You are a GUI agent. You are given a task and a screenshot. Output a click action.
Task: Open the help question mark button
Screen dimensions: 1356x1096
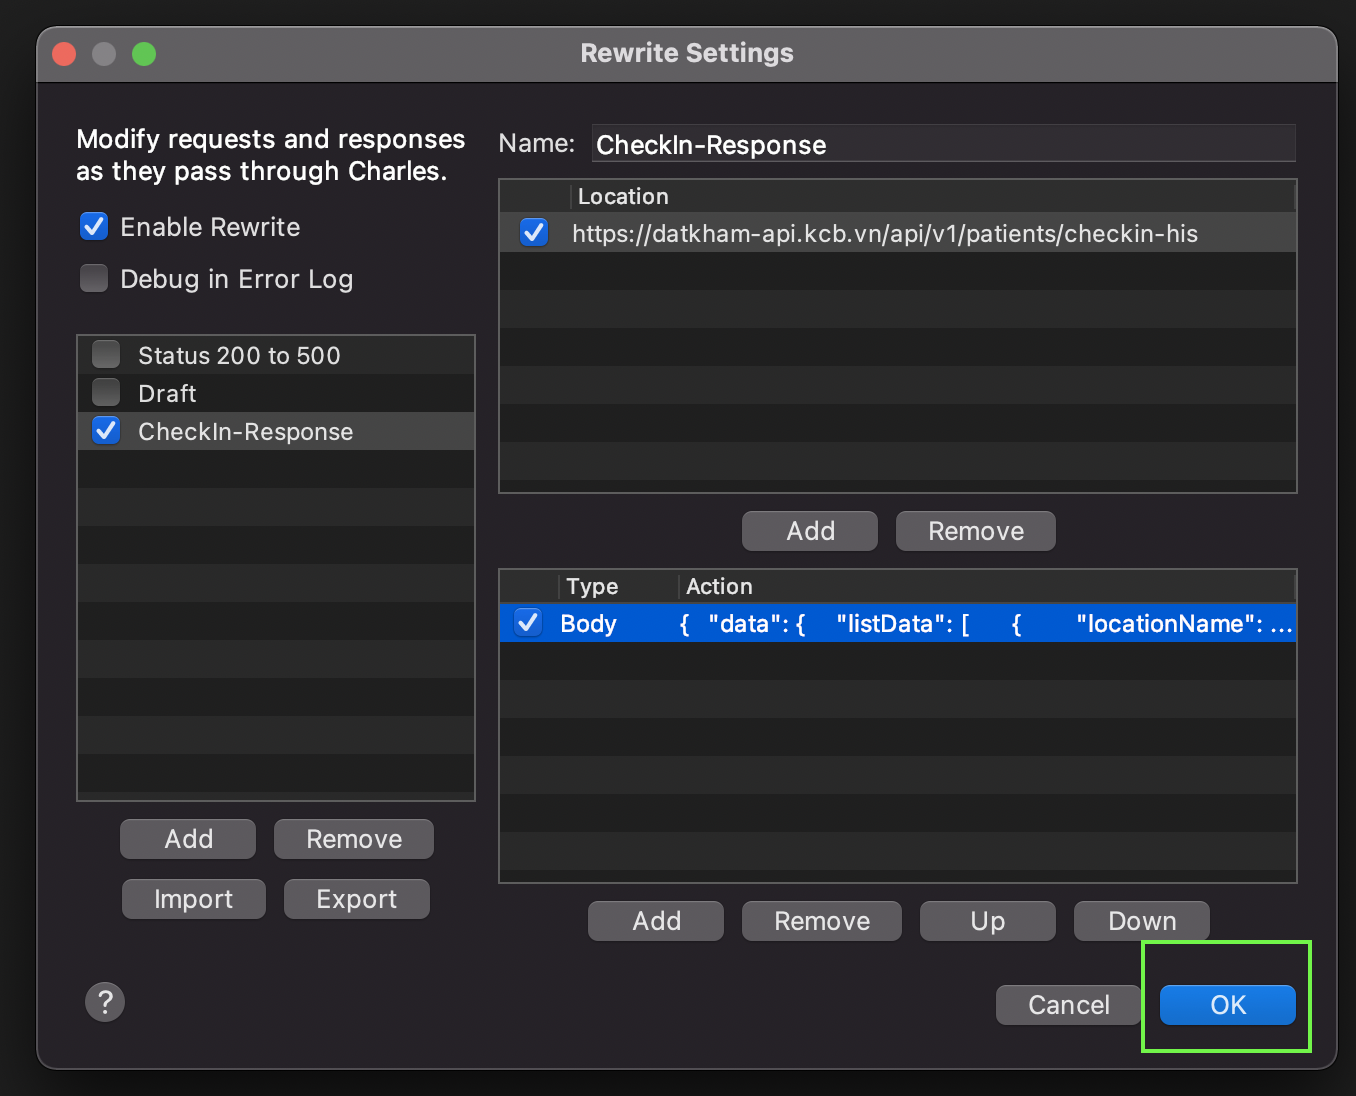105,1002
